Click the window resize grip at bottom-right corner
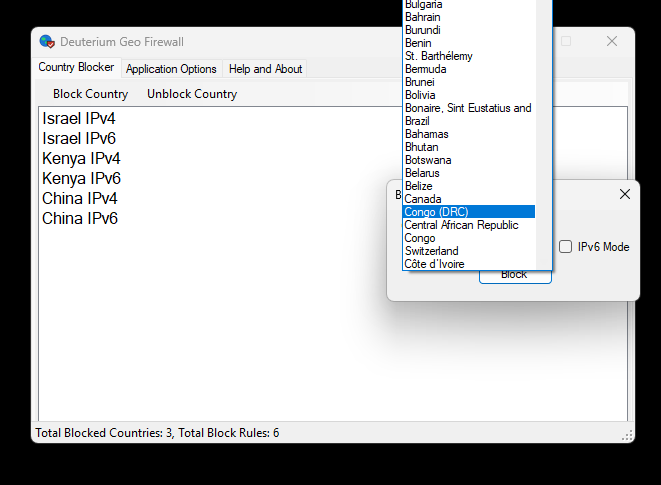The image size is (661, 485). [627, 435]
